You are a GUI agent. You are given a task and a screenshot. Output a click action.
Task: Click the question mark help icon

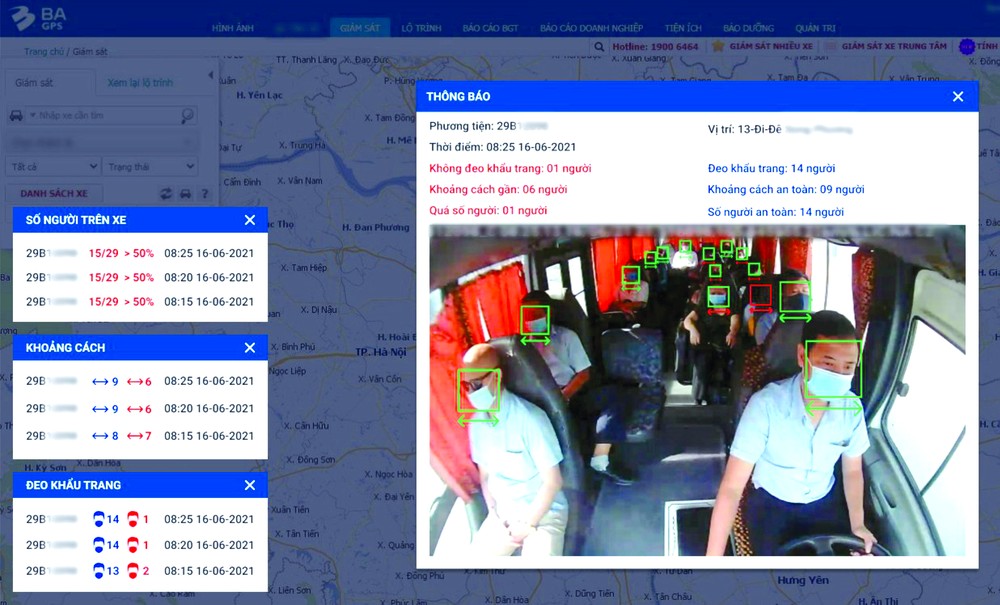click(x=204, y=193)
